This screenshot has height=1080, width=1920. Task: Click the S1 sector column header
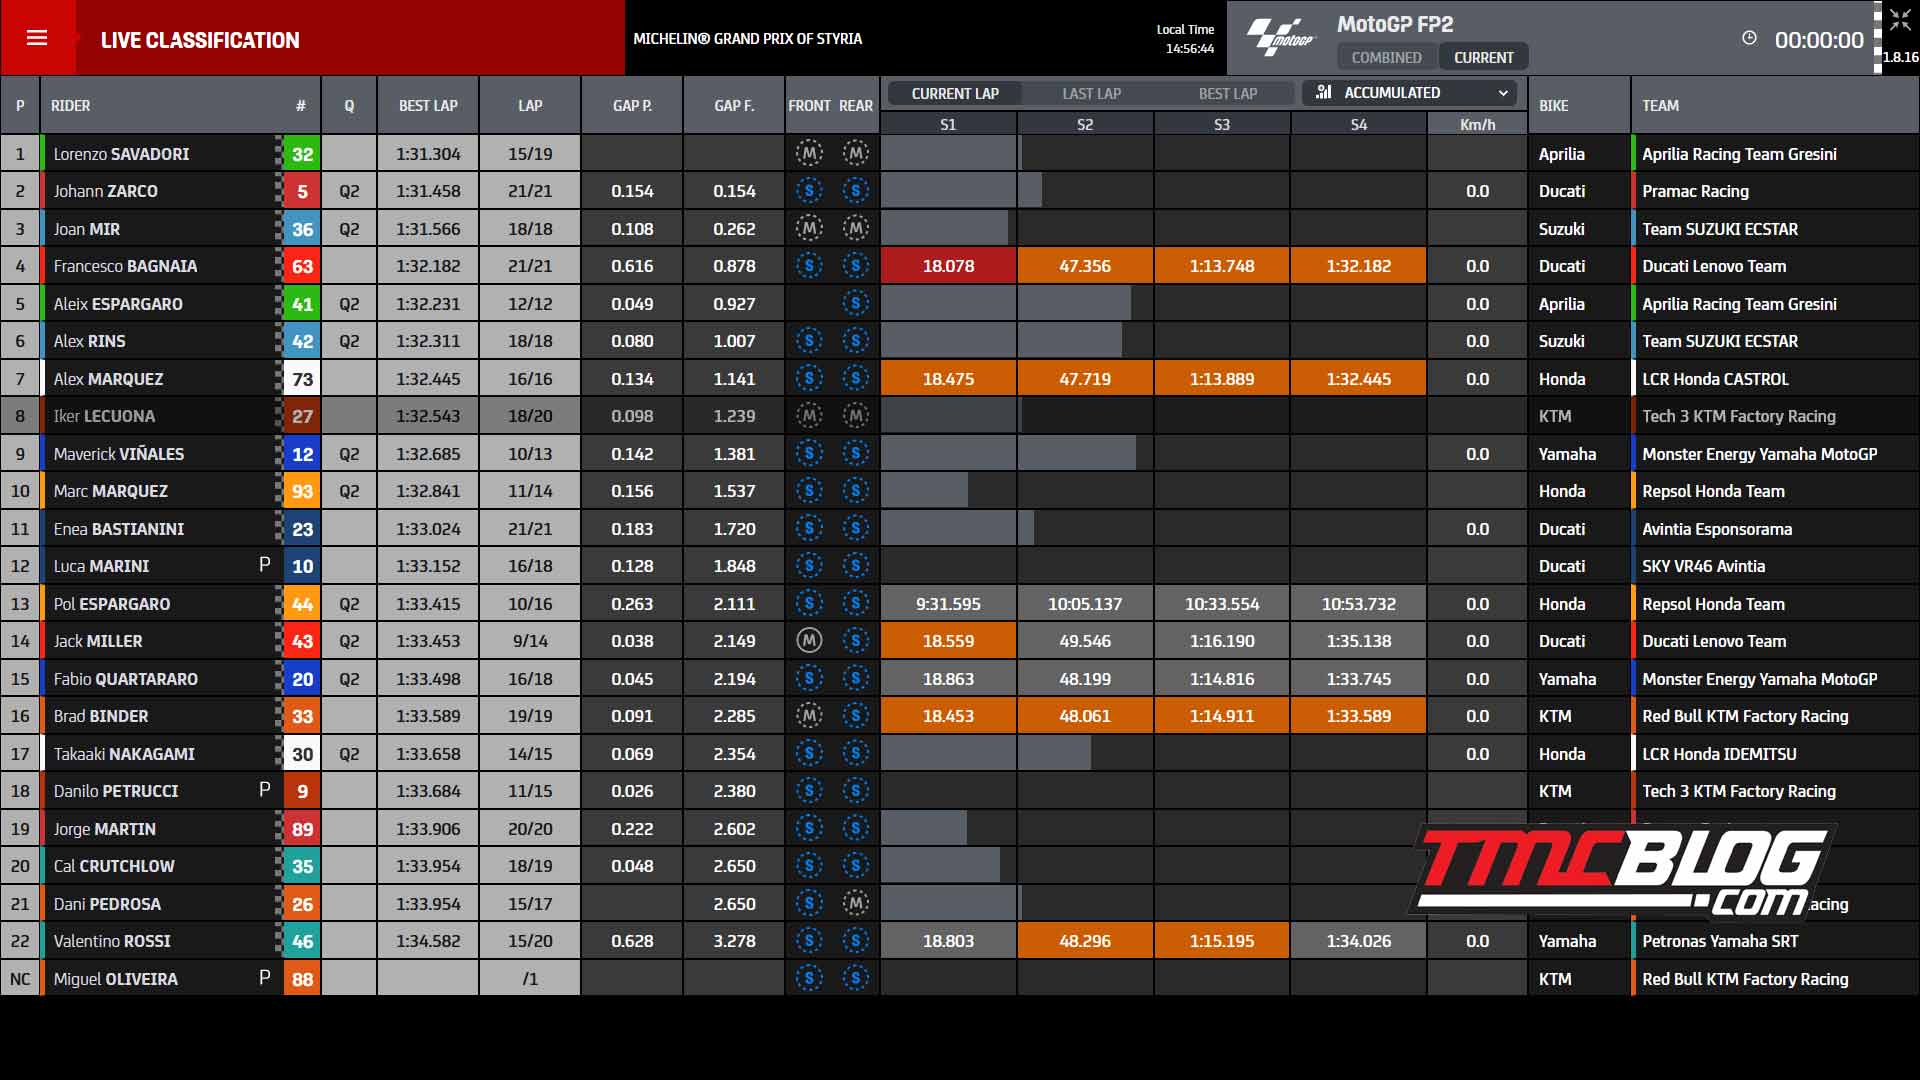[948, 124]
